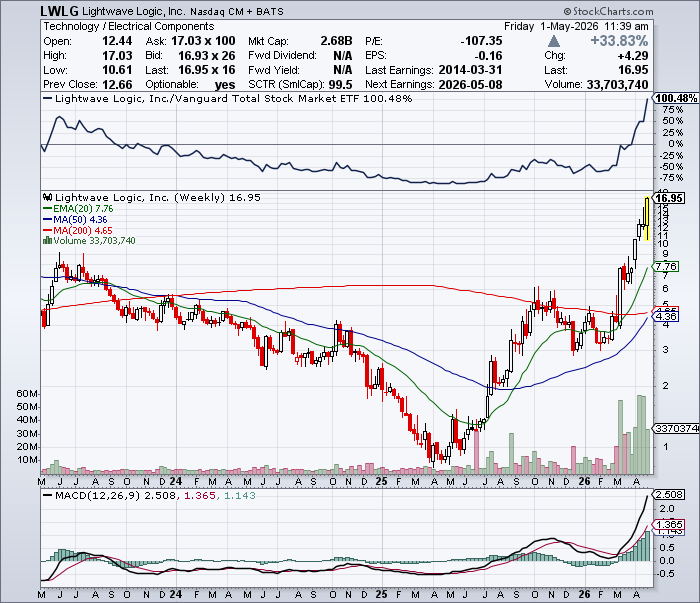Click the Last value 16.95 x 16
The image size is (700, 603).
point(207,70)
